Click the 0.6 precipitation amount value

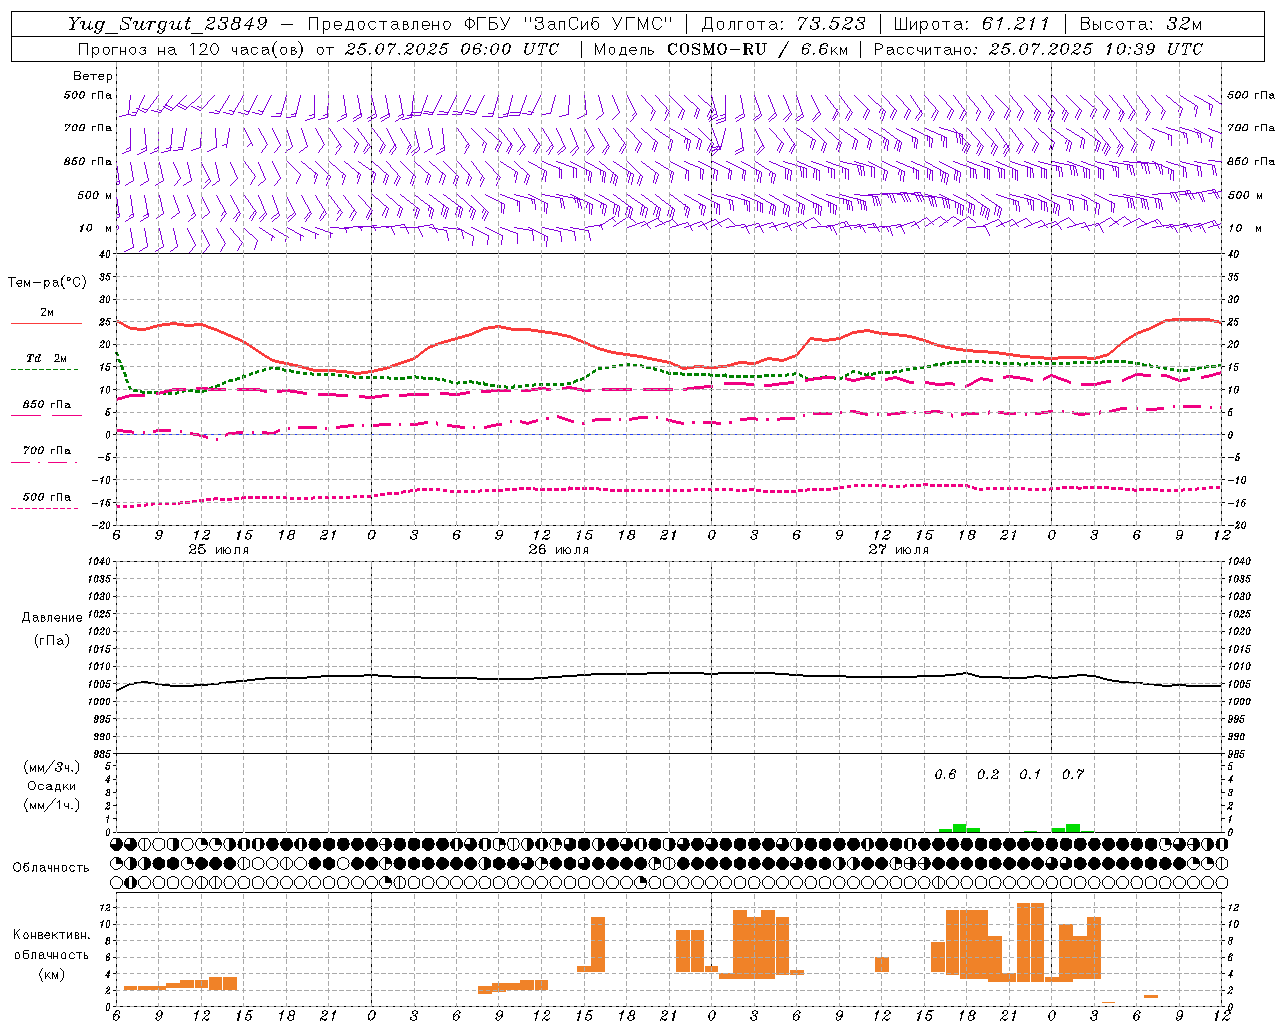click(945, 775)
